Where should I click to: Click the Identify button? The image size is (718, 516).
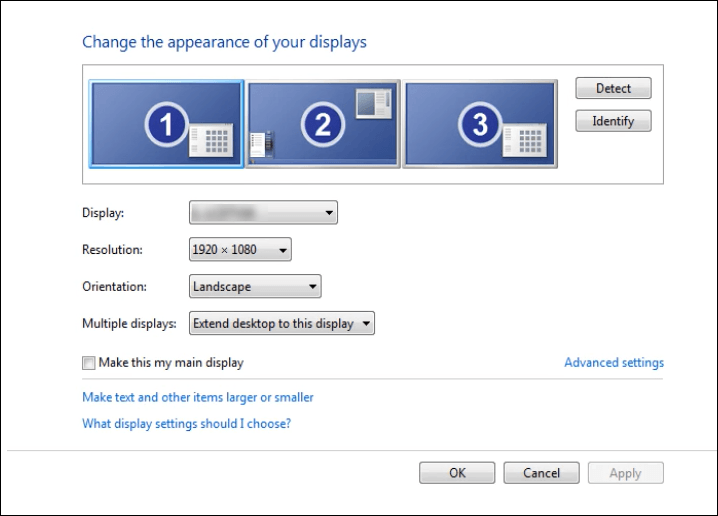[x=613, y=121]
